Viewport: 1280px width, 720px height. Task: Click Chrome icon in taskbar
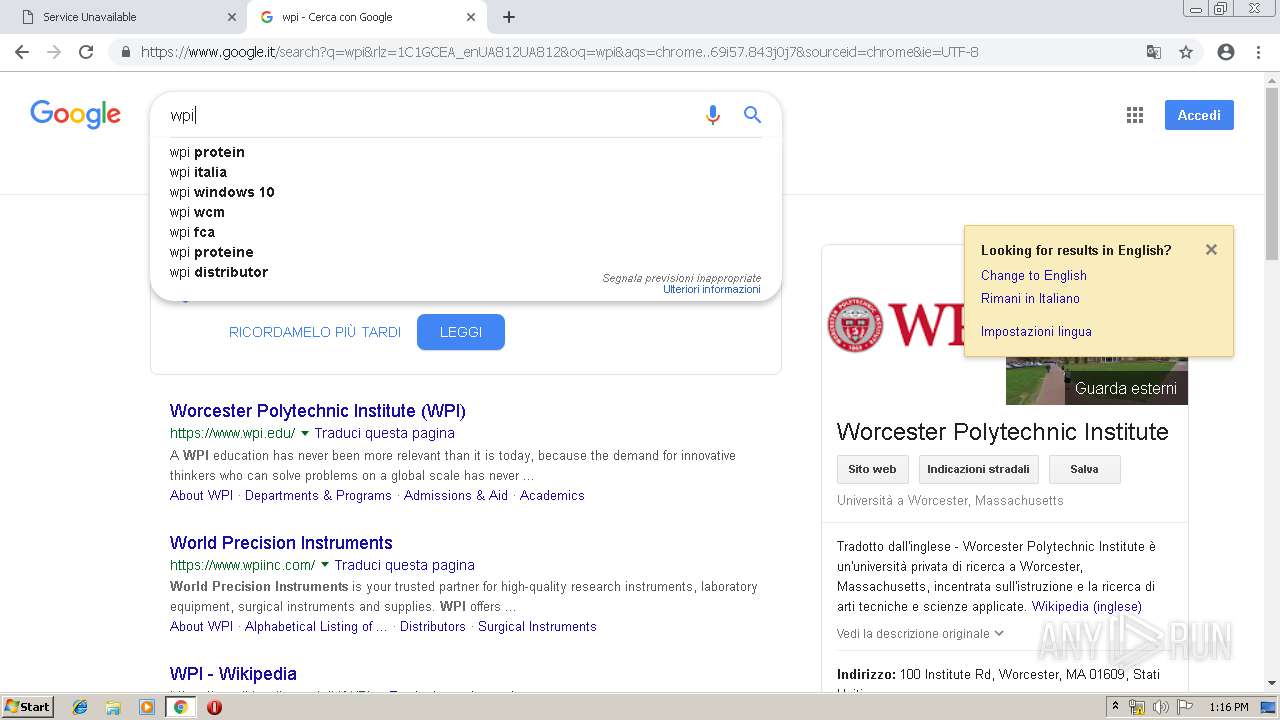pos(180,707)
